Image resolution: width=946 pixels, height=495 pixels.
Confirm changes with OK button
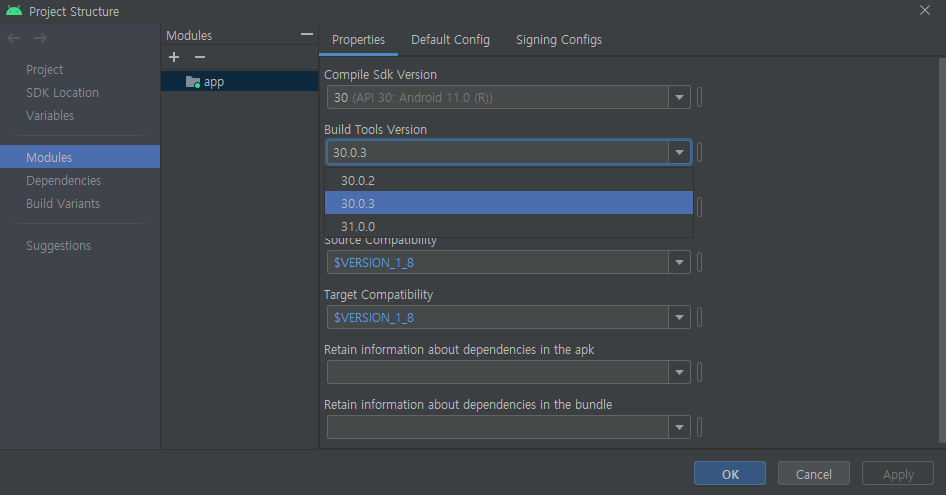click(x=729, y=474)
